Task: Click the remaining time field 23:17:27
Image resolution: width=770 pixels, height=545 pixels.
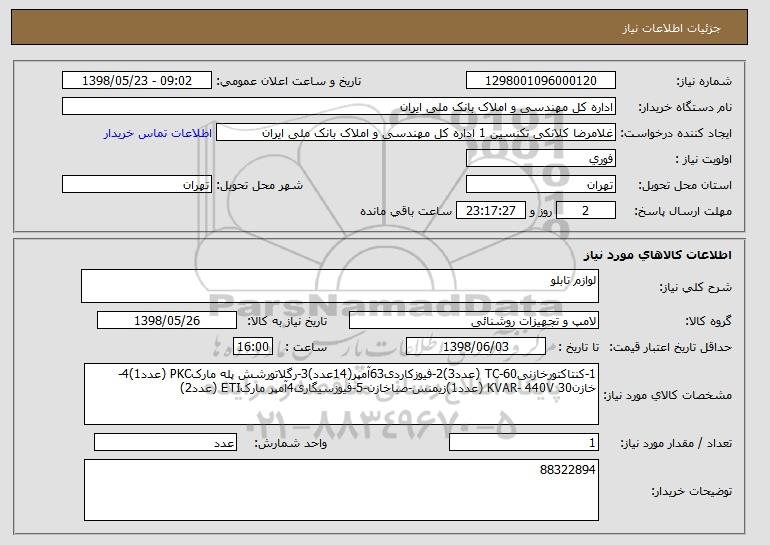Action: coord(491,211)
